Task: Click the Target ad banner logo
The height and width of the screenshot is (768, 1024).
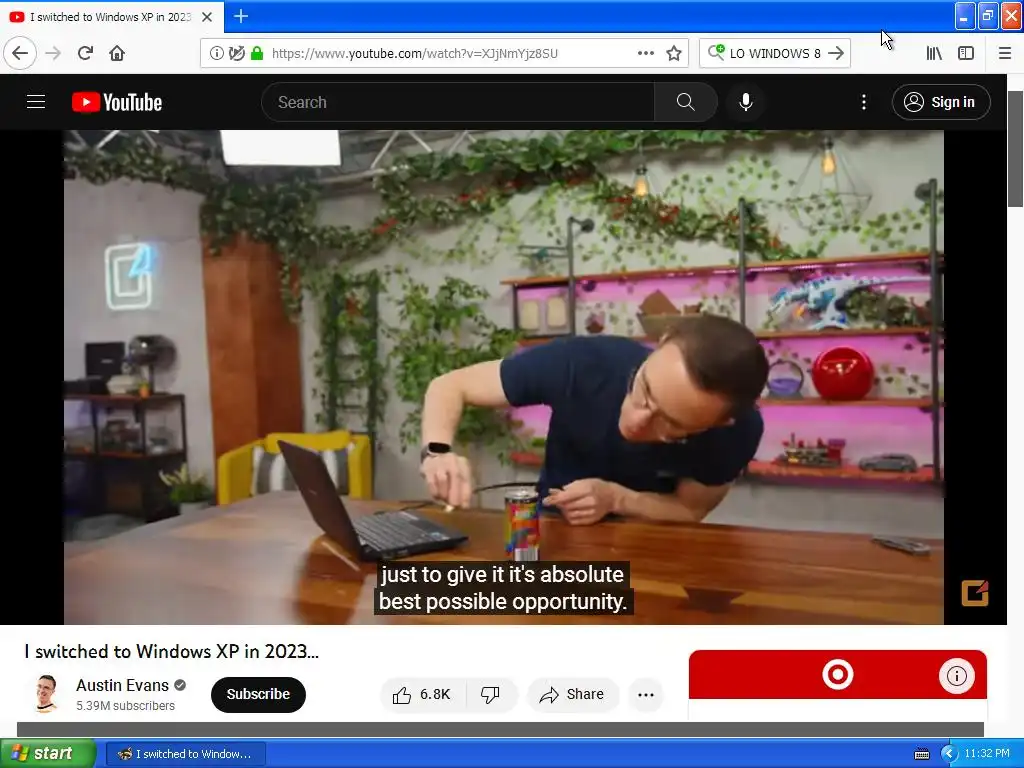Action: (838, 675)
